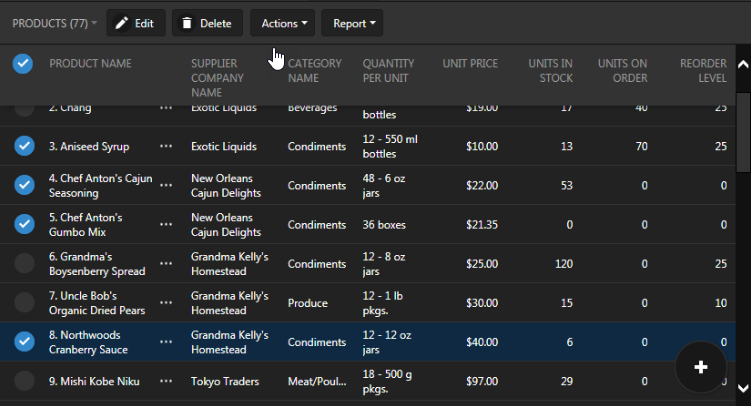
Task: Open ellipsis menu for Grandma's Boysenberry Spread
Action: pyautogui.click(x=166, y=264)
